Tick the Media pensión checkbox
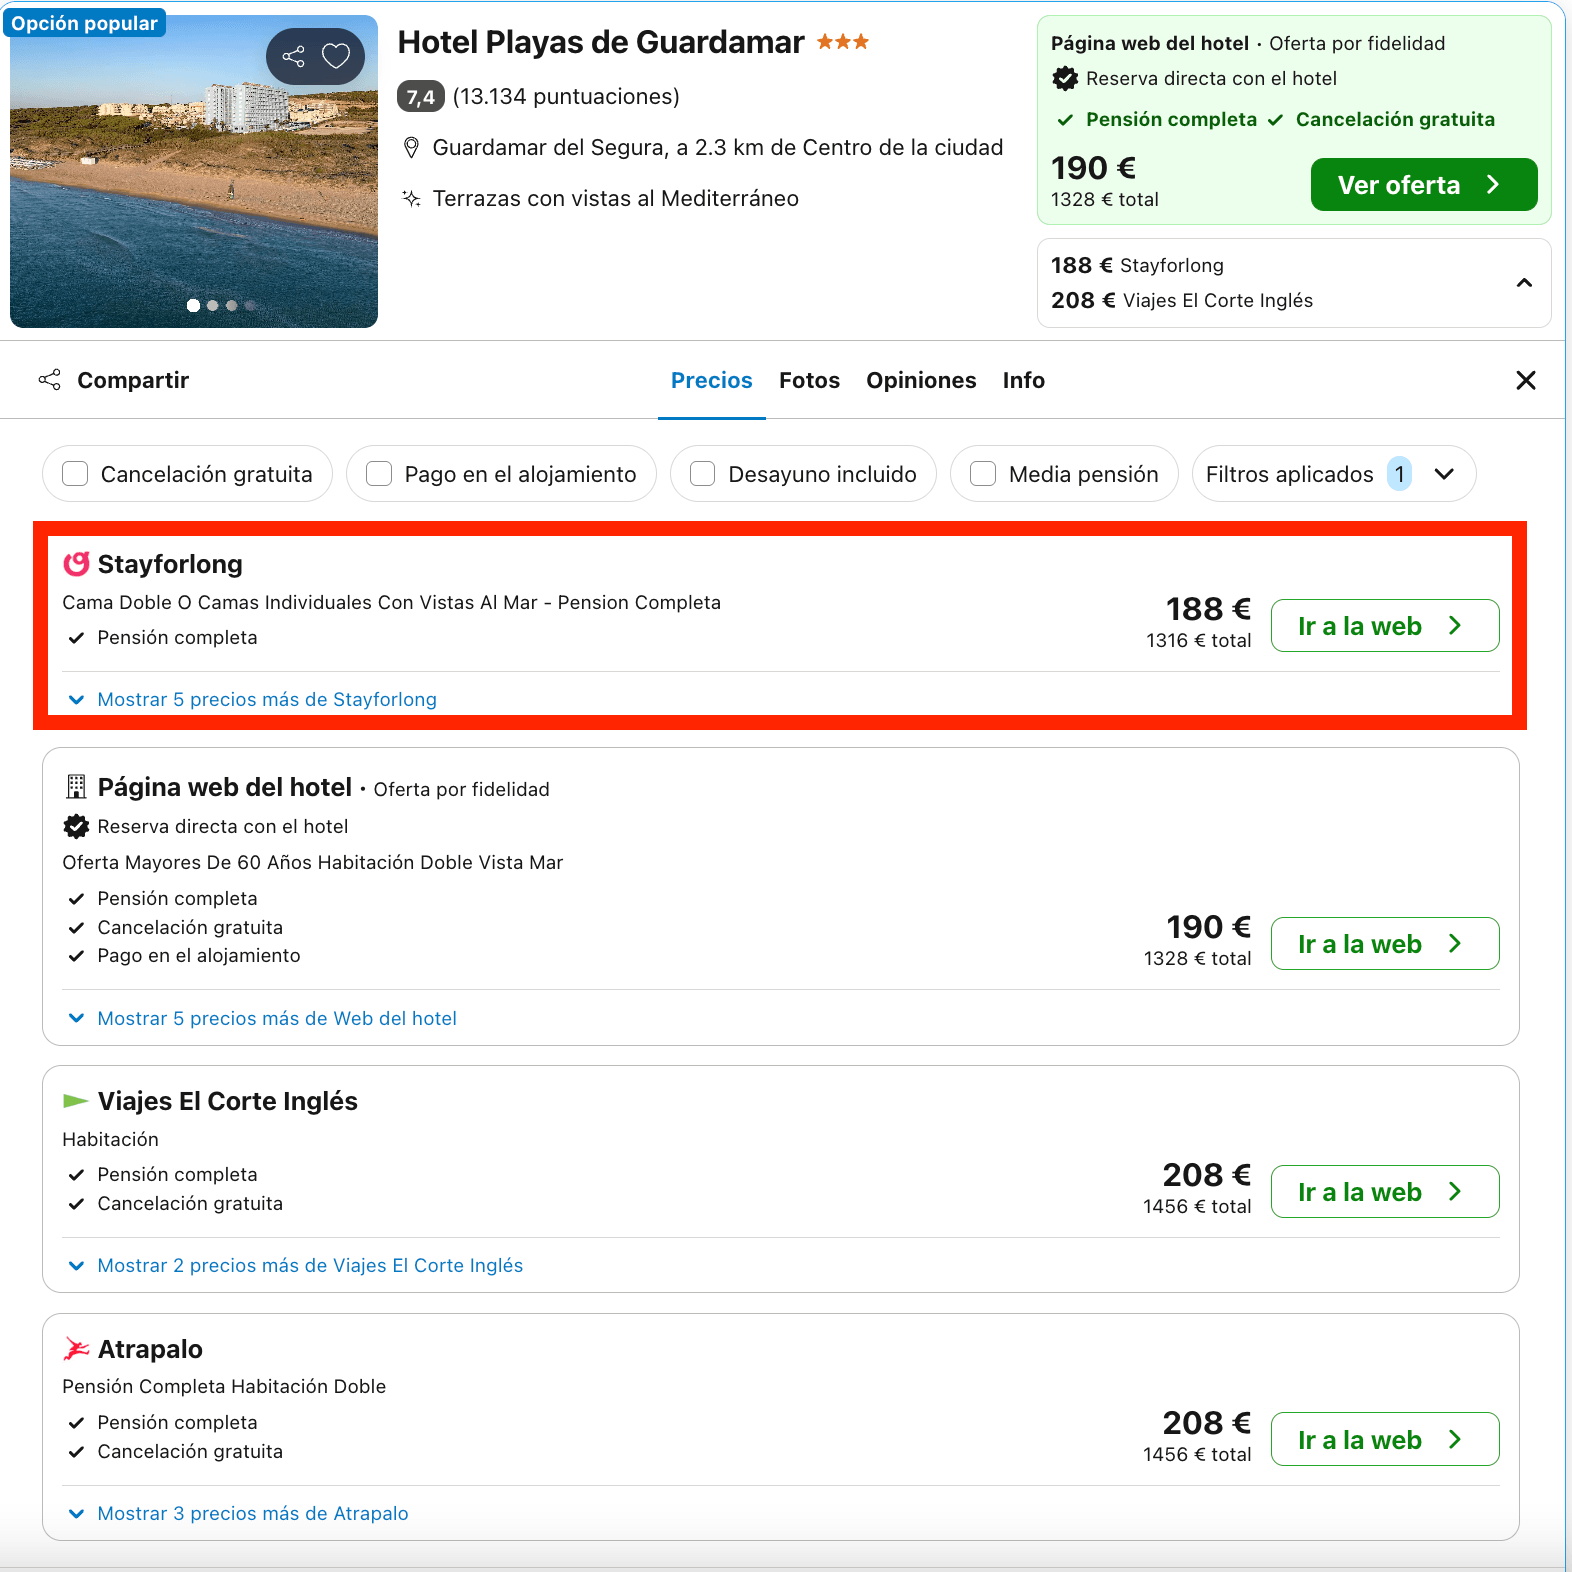This screenshot has height=1572, width=1572. tap(983, 474)
